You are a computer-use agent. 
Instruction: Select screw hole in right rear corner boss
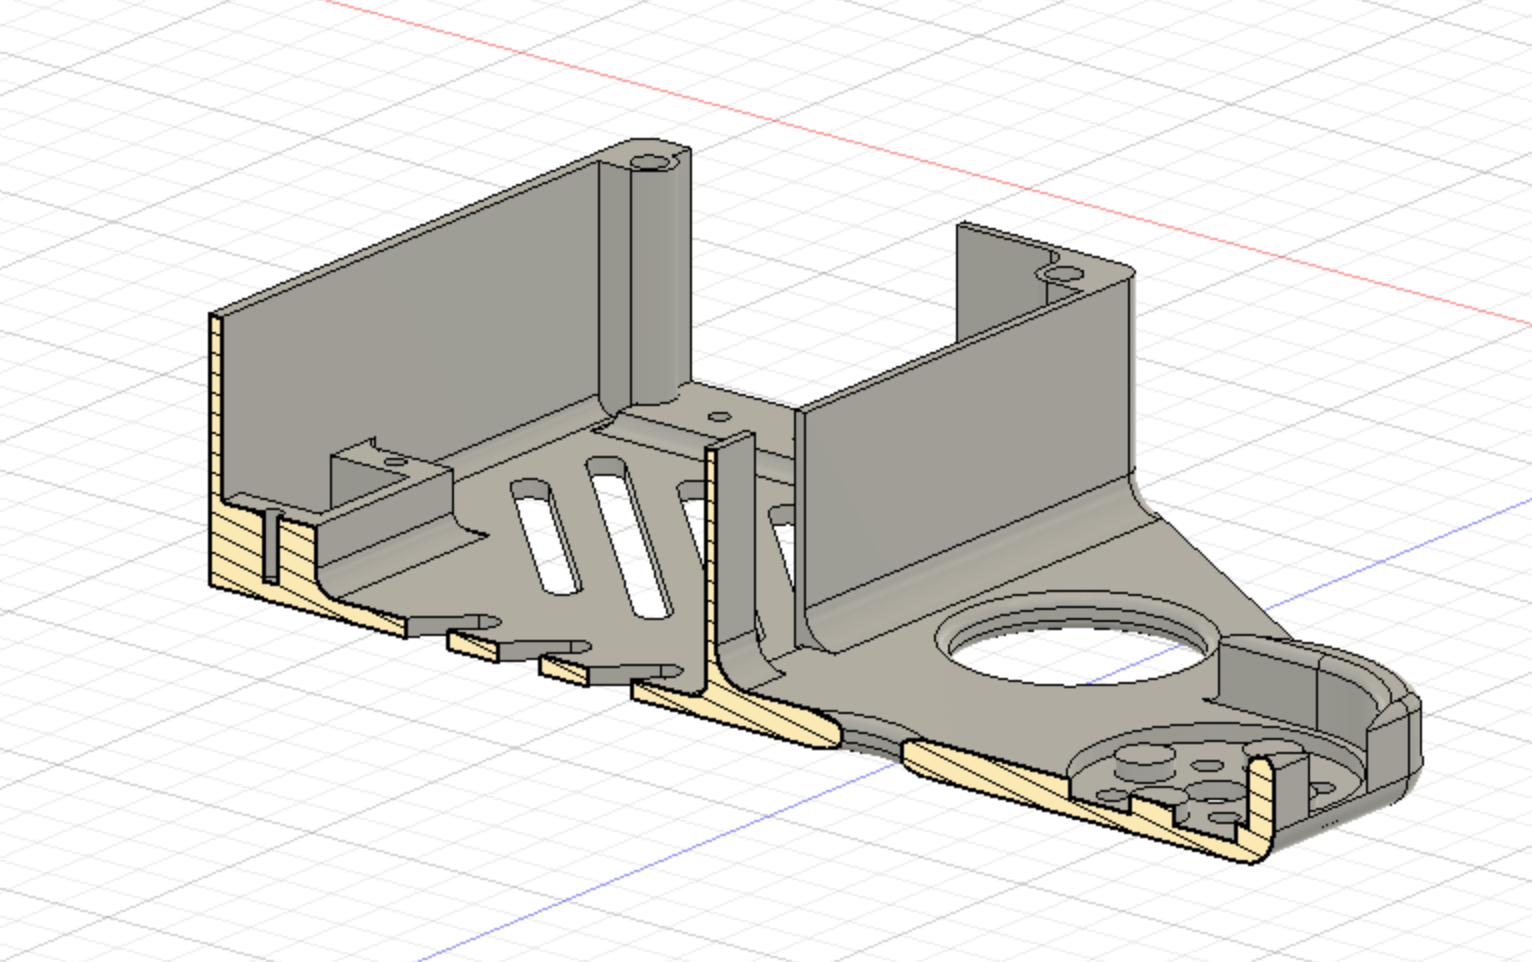point(1064,272)
